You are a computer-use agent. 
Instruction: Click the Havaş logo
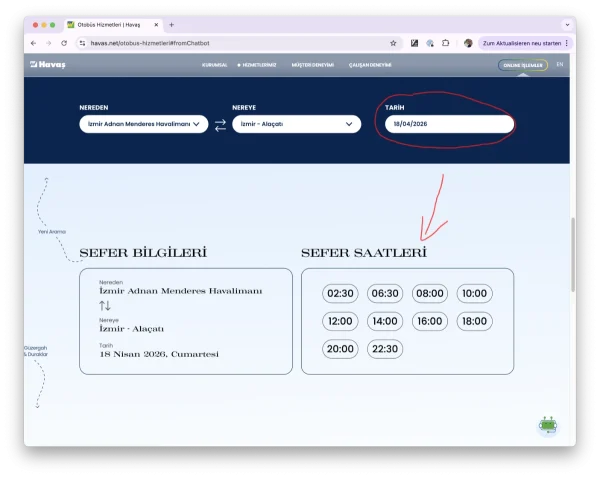click(48, 64)
